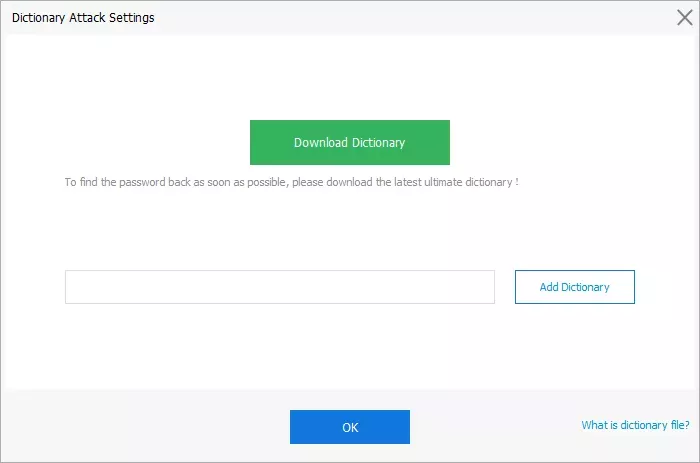Focus the dictionary file path field
This screenshot has height=463, width=700.
[x=279, y=287]
